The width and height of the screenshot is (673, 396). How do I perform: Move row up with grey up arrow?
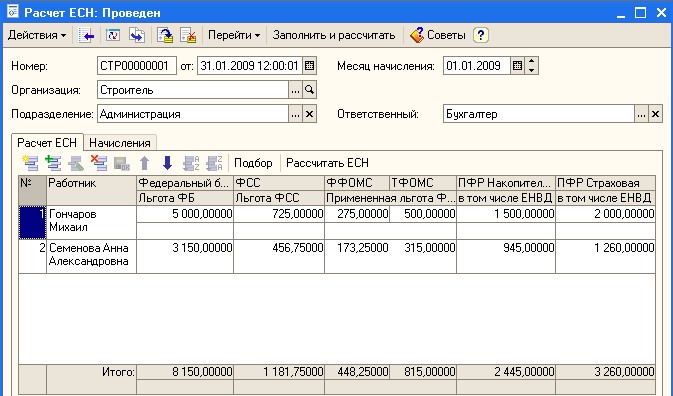(x=145, y=163)
